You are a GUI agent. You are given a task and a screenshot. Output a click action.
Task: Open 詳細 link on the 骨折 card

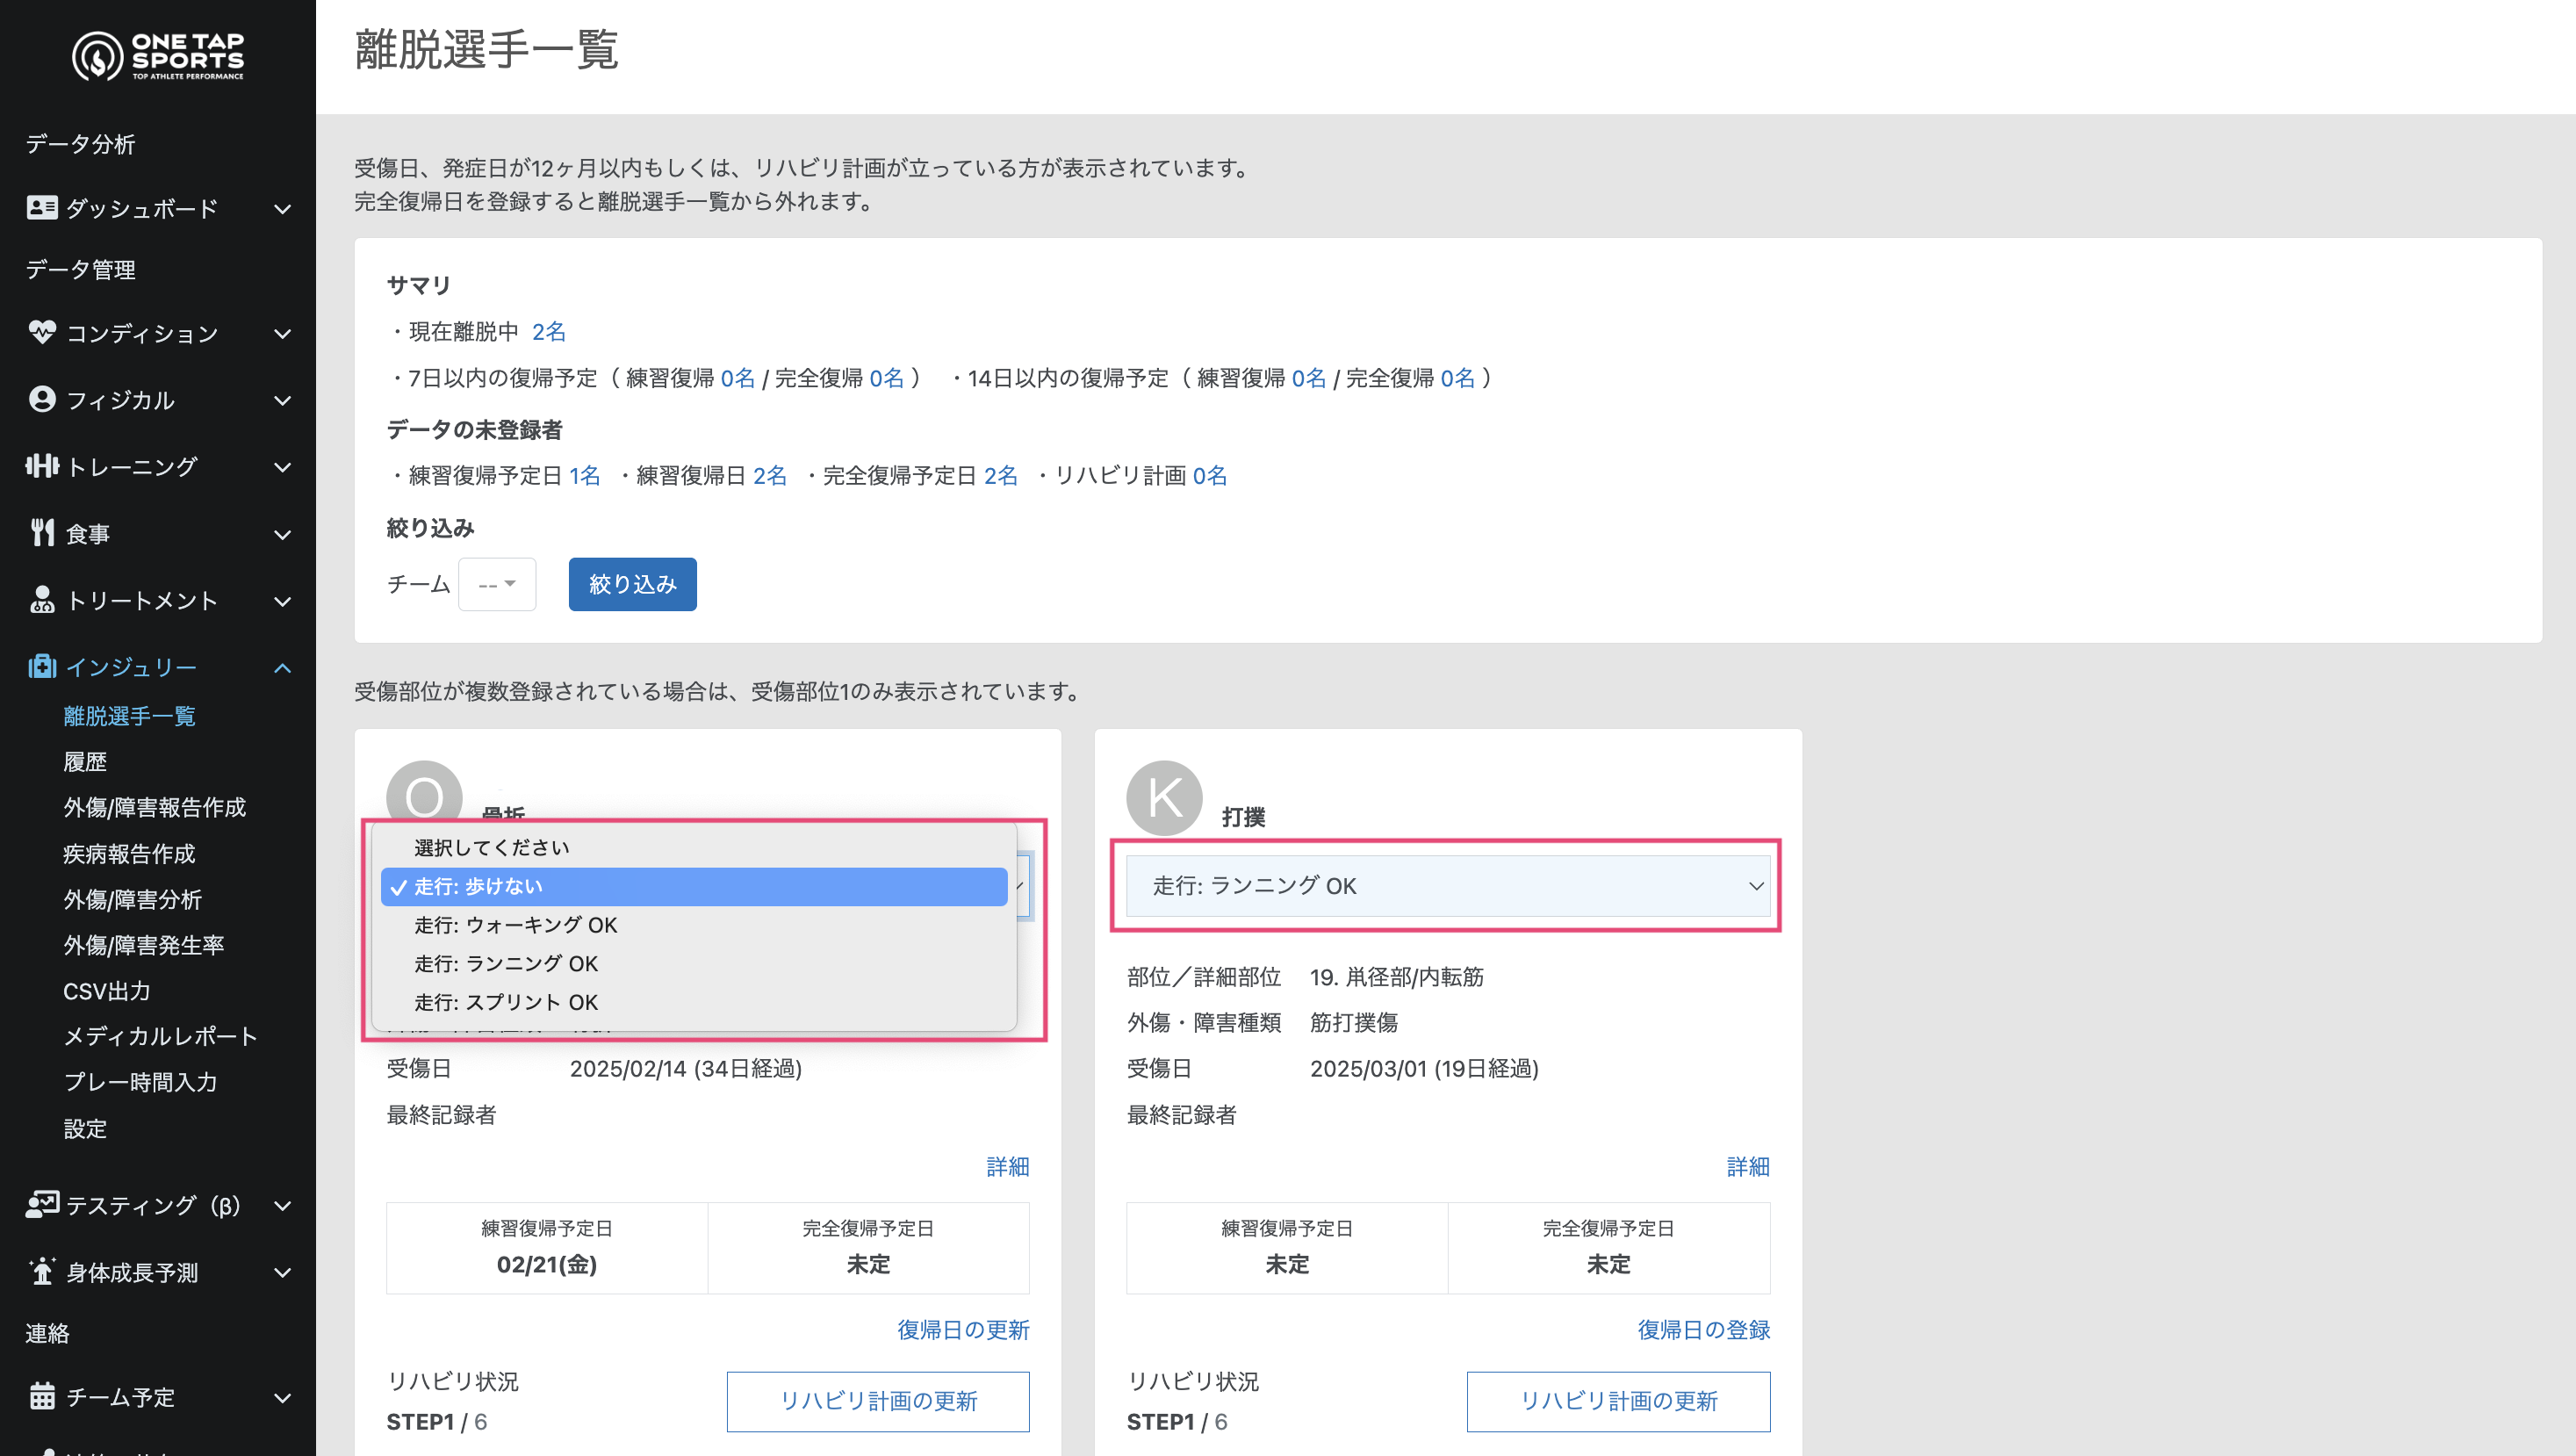1007,1166
